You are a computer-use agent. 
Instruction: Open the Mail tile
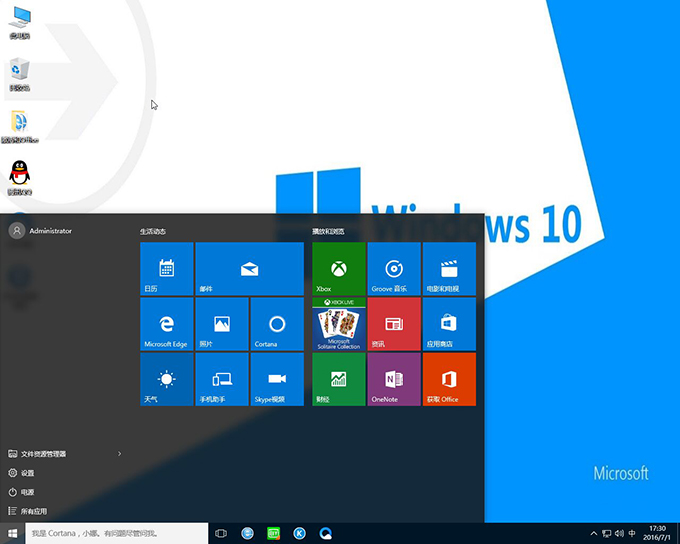[x=249, y=268]
